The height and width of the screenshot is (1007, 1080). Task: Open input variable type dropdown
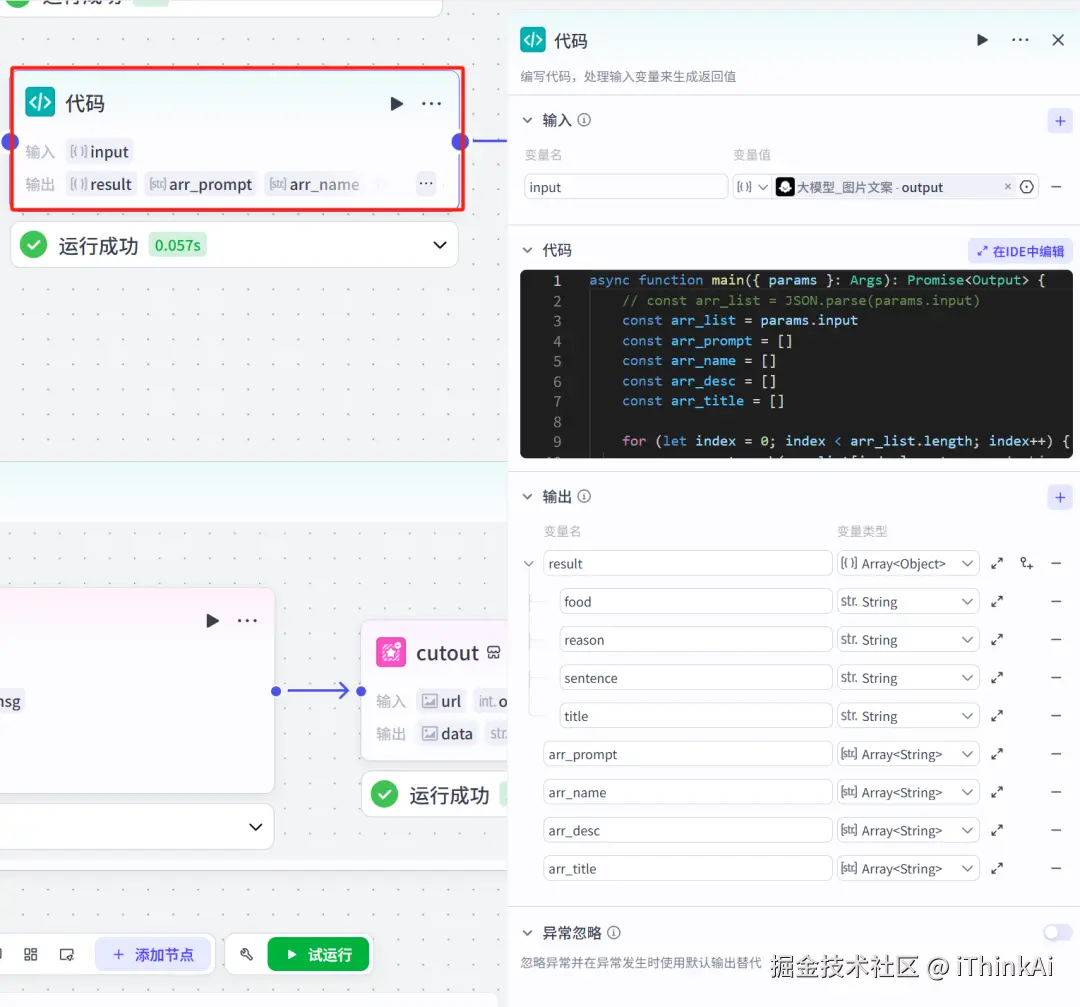click(751, 187)
